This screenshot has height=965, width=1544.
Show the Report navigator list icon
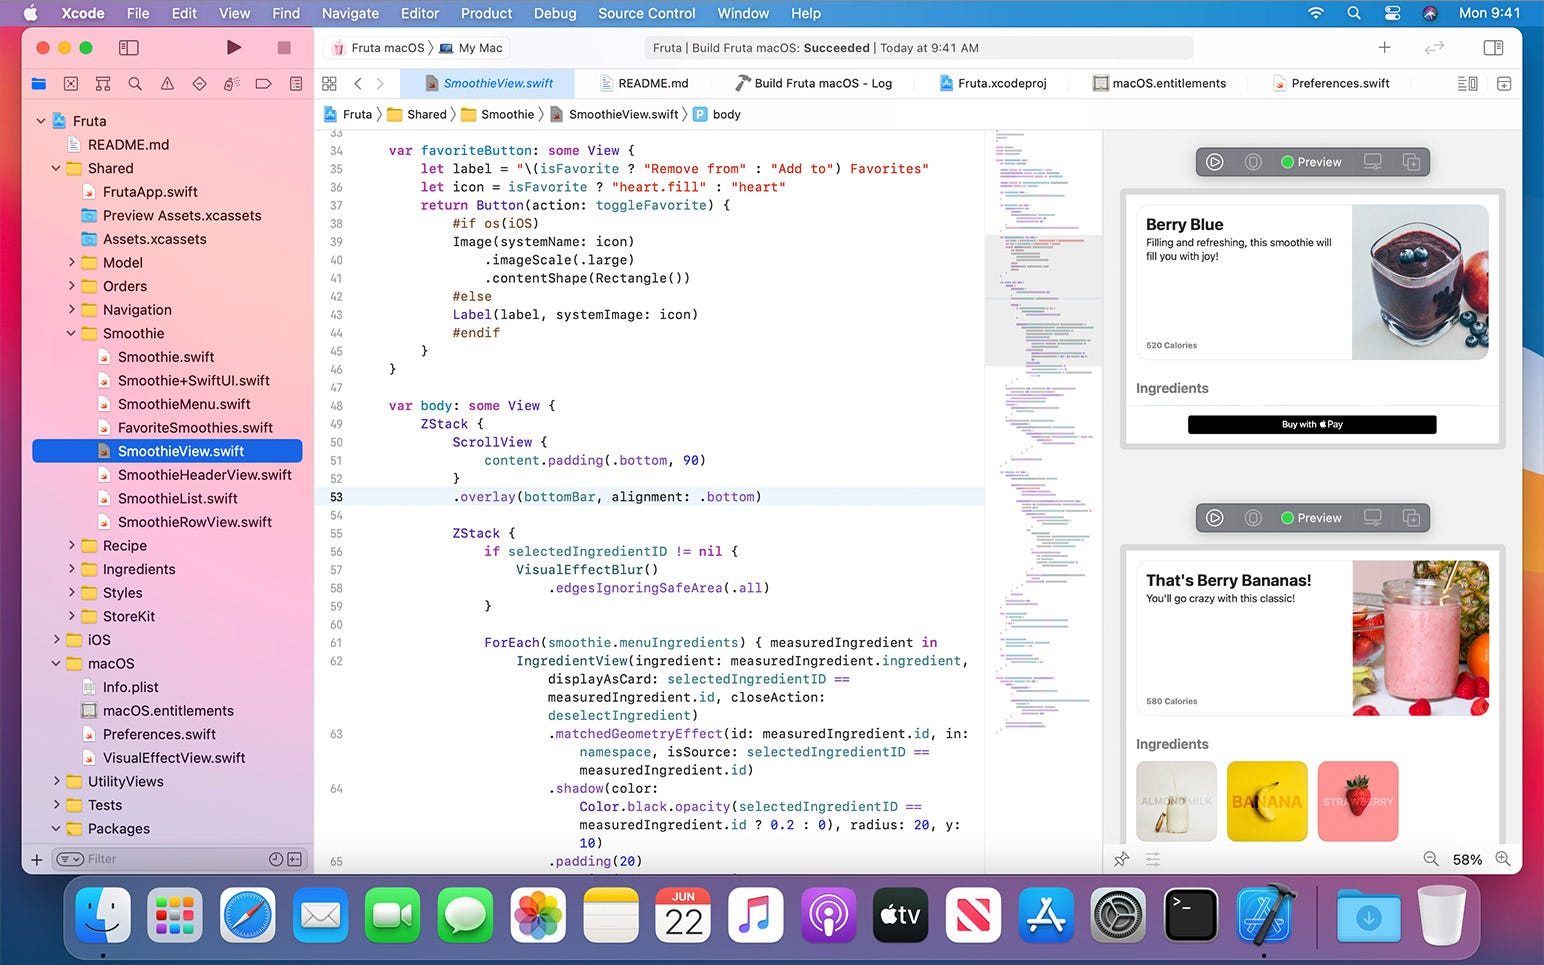295,84
